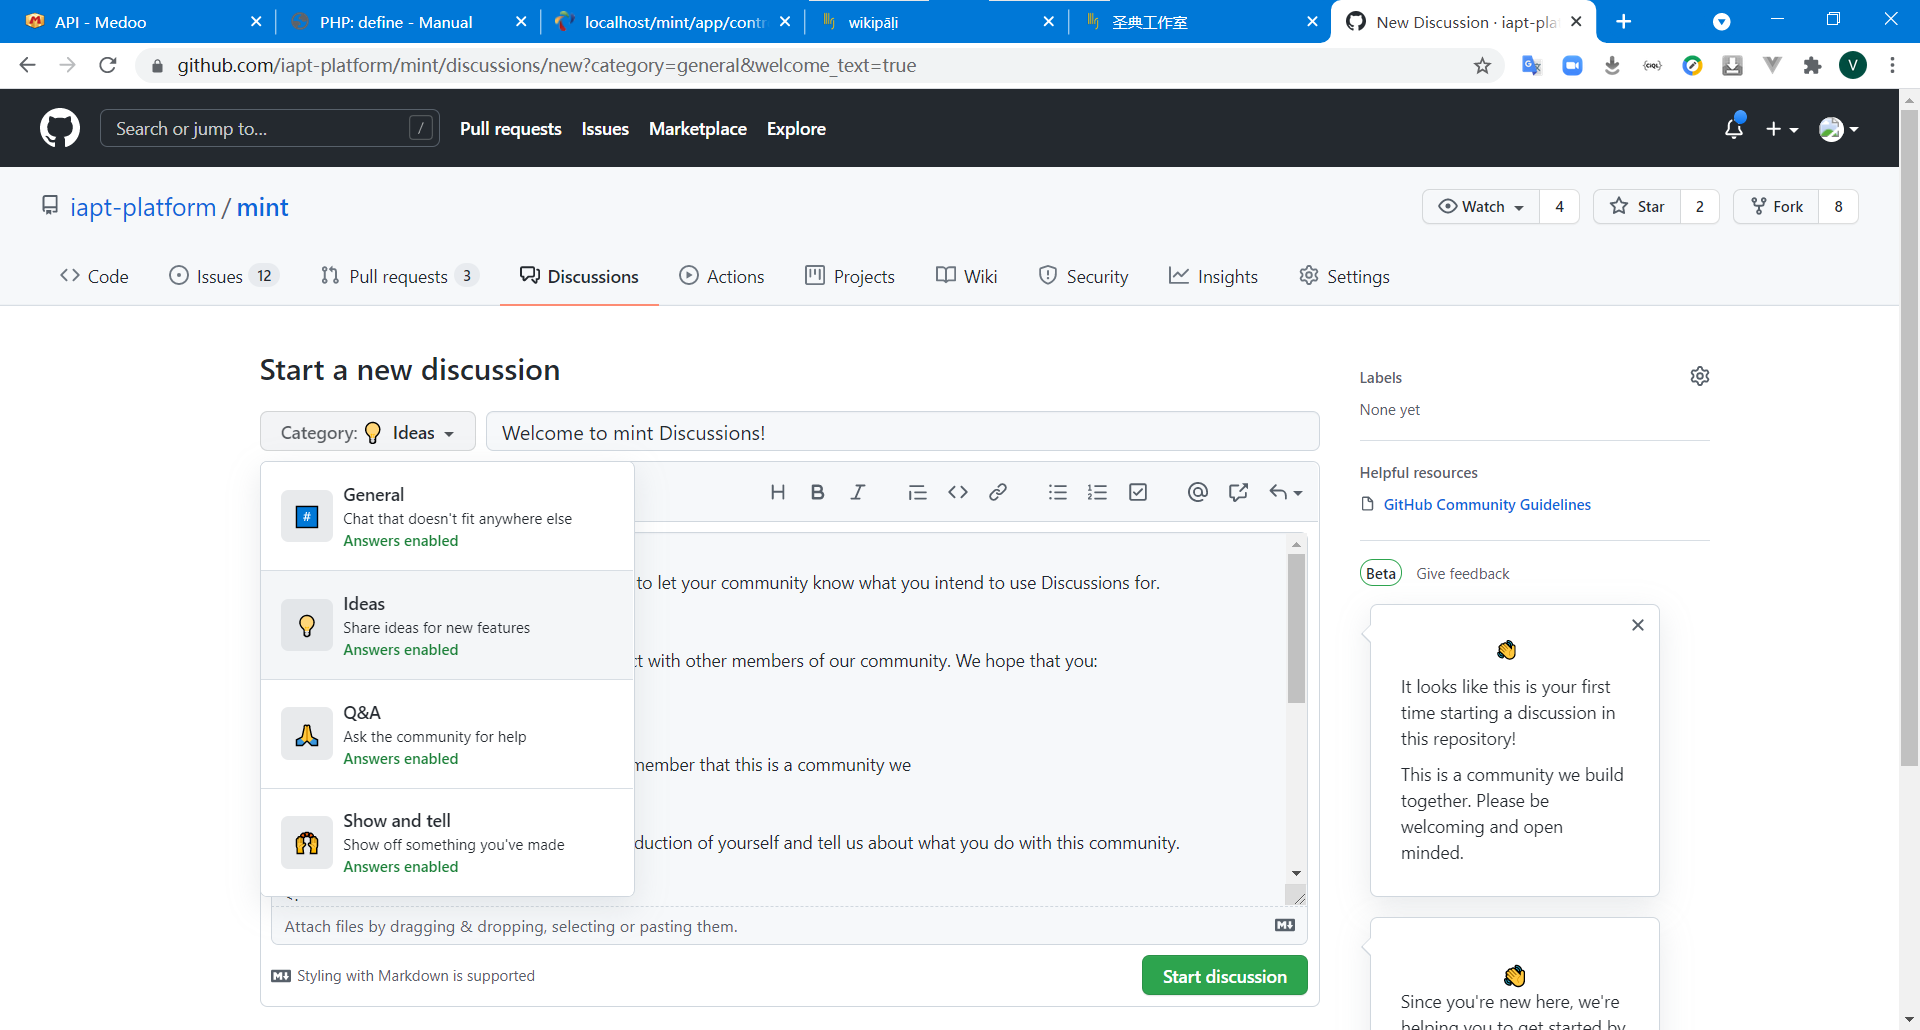Select the Ideas category

click(x=447, y=625)
